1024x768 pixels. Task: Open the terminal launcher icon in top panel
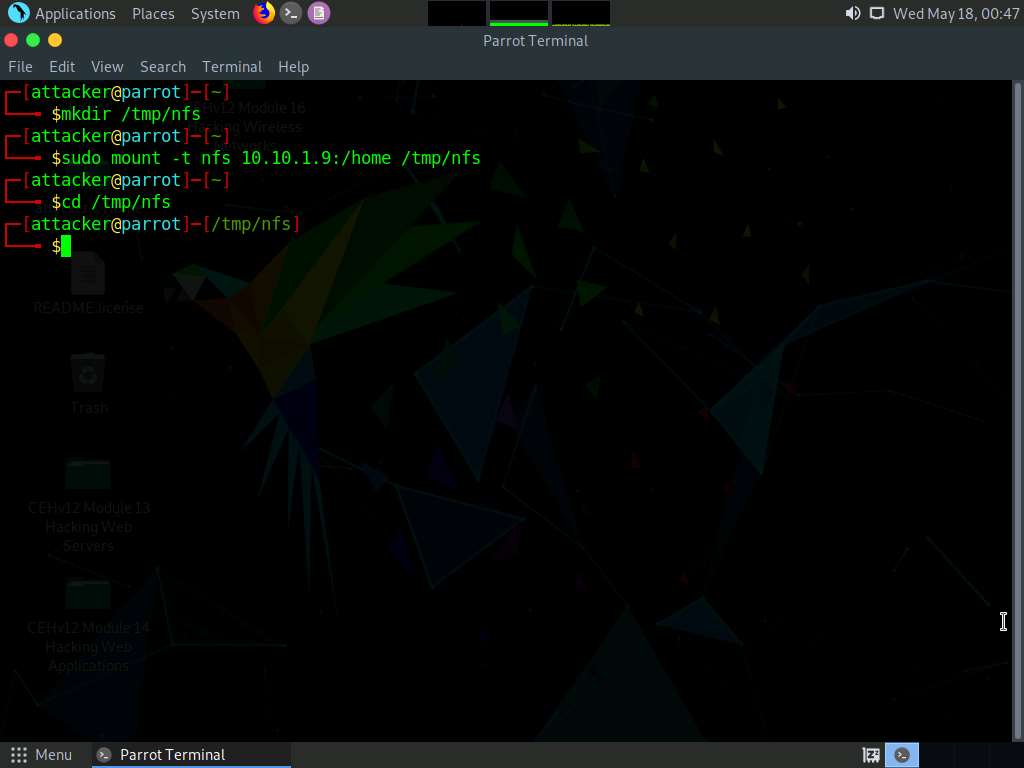(x=291, y=13)
